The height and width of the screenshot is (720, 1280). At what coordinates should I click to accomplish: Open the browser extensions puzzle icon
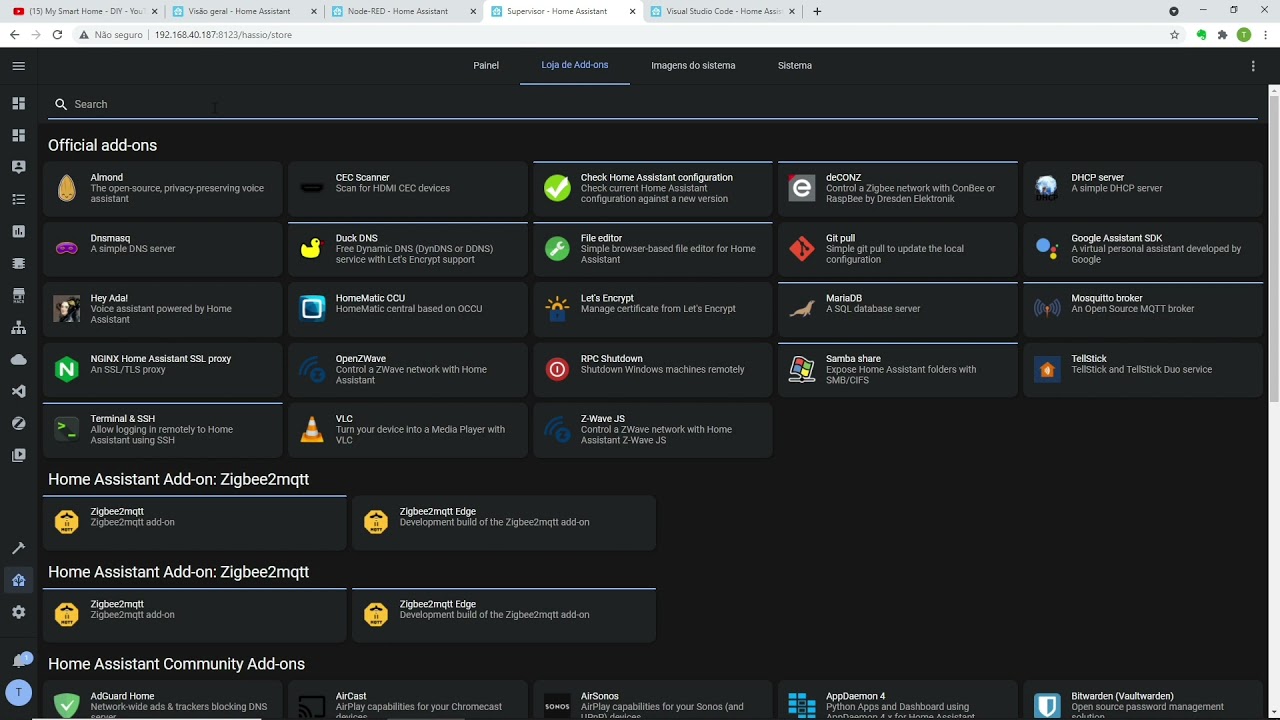(x=1222, y=35)
